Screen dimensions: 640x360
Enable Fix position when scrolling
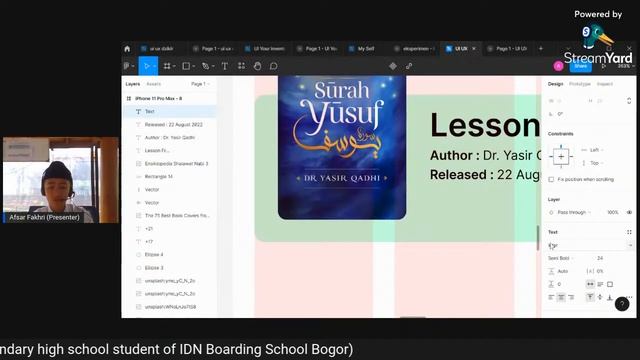point(551,179)
